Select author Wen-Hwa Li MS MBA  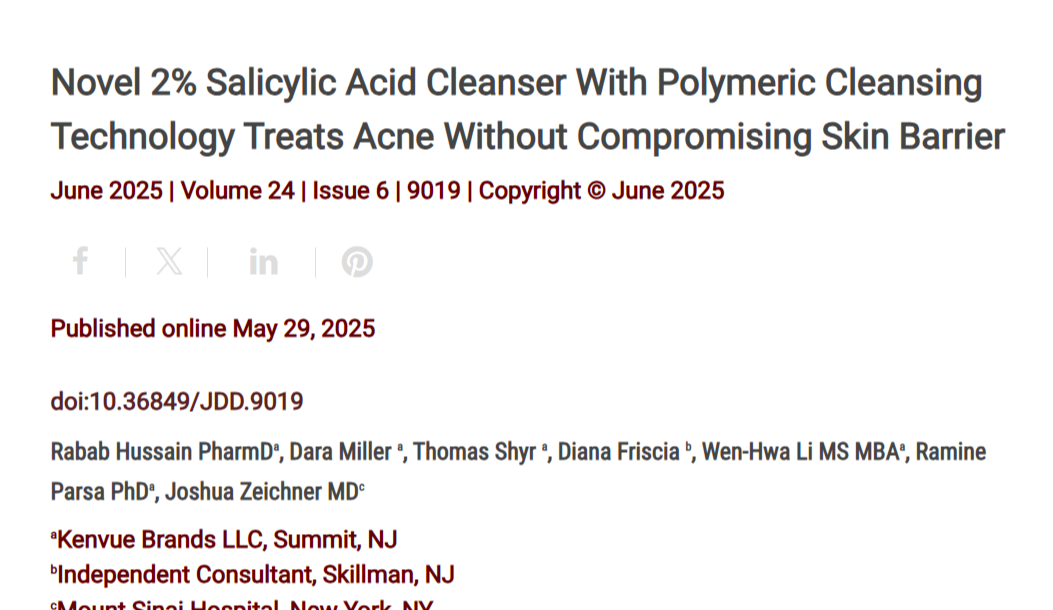coord(800,452)
